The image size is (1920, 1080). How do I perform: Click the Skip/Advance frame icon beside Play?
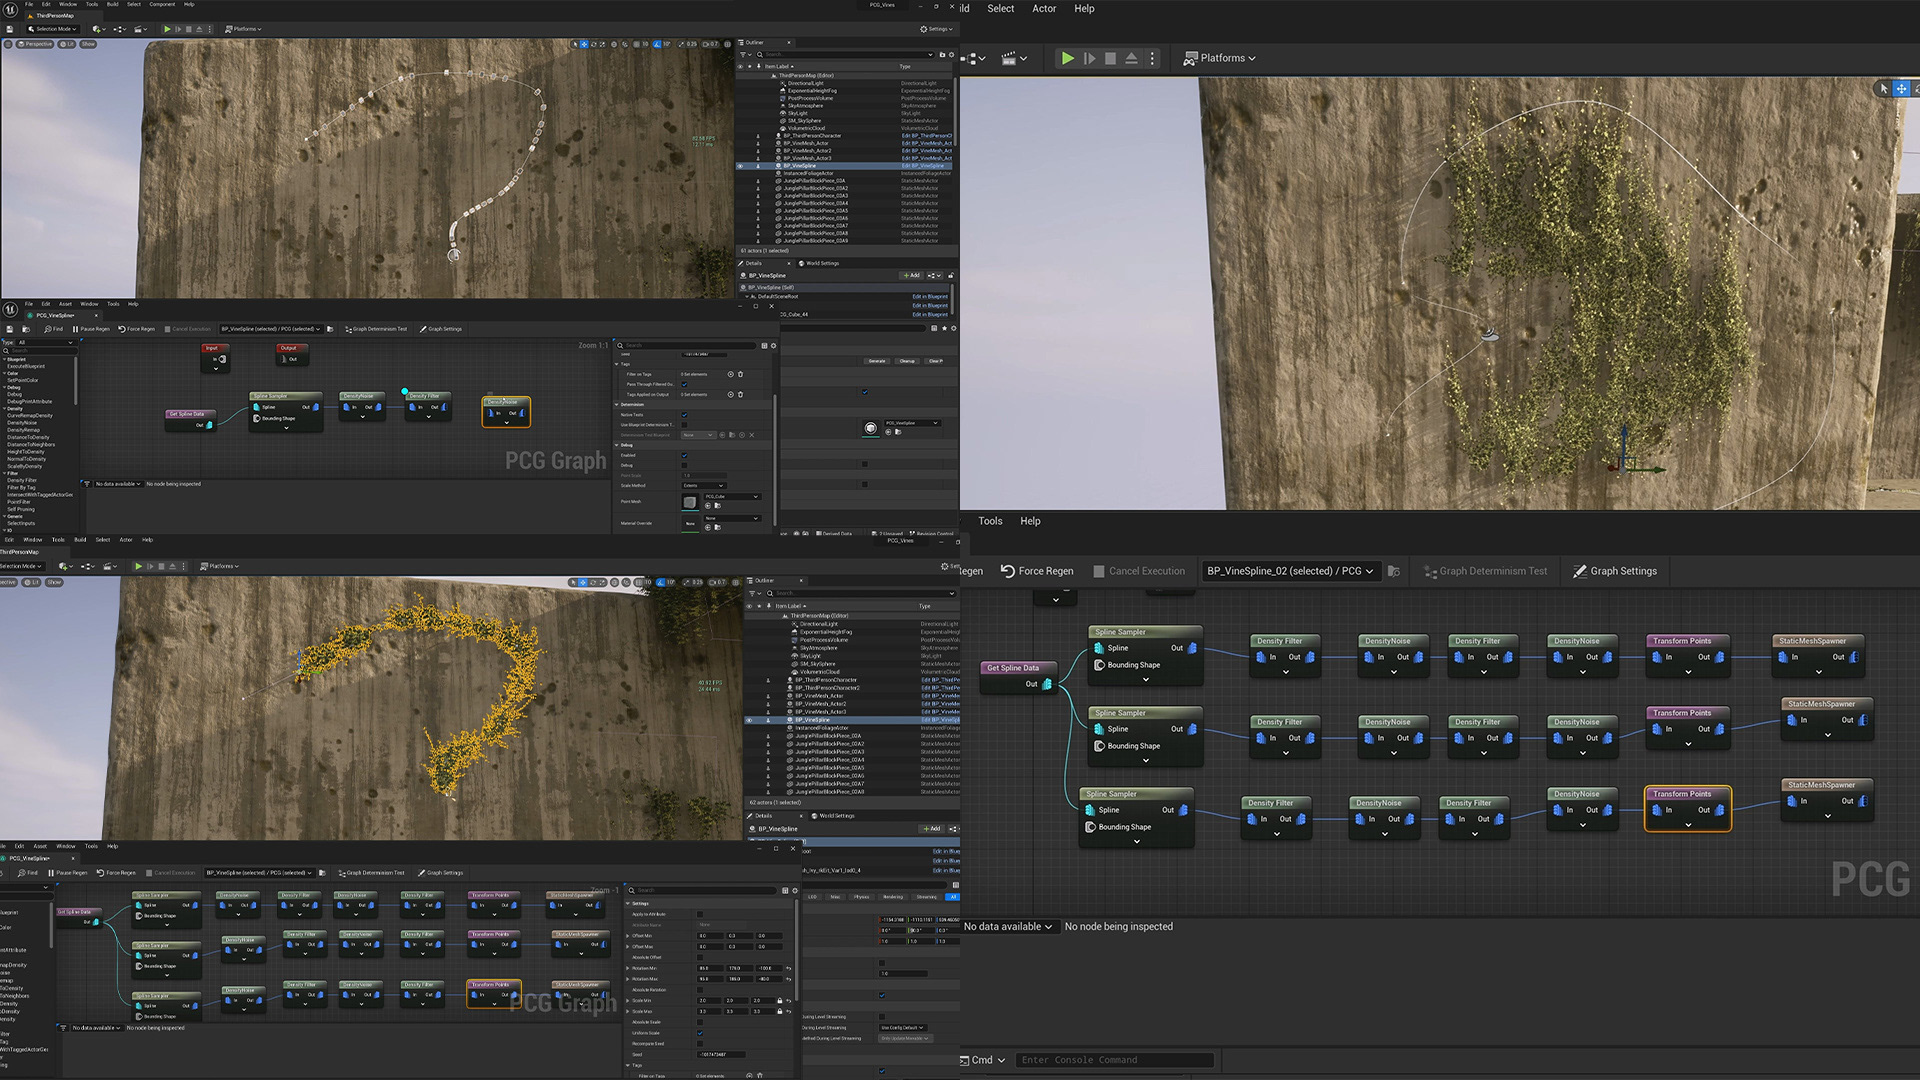point(1089,59)
